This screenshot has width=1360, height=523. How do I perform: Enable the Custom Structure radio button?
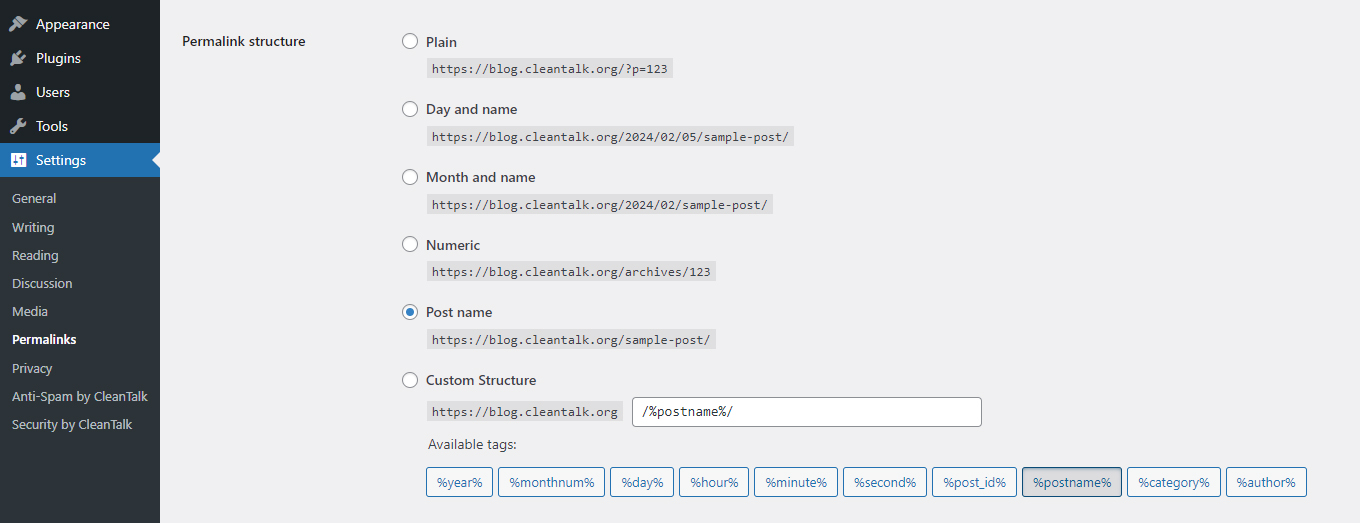(x=410, y=380)
